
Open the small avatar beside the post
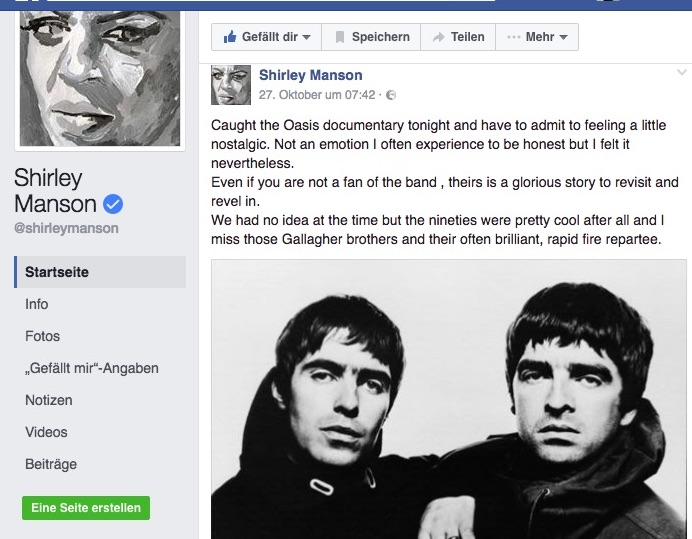tap(231, 85)
